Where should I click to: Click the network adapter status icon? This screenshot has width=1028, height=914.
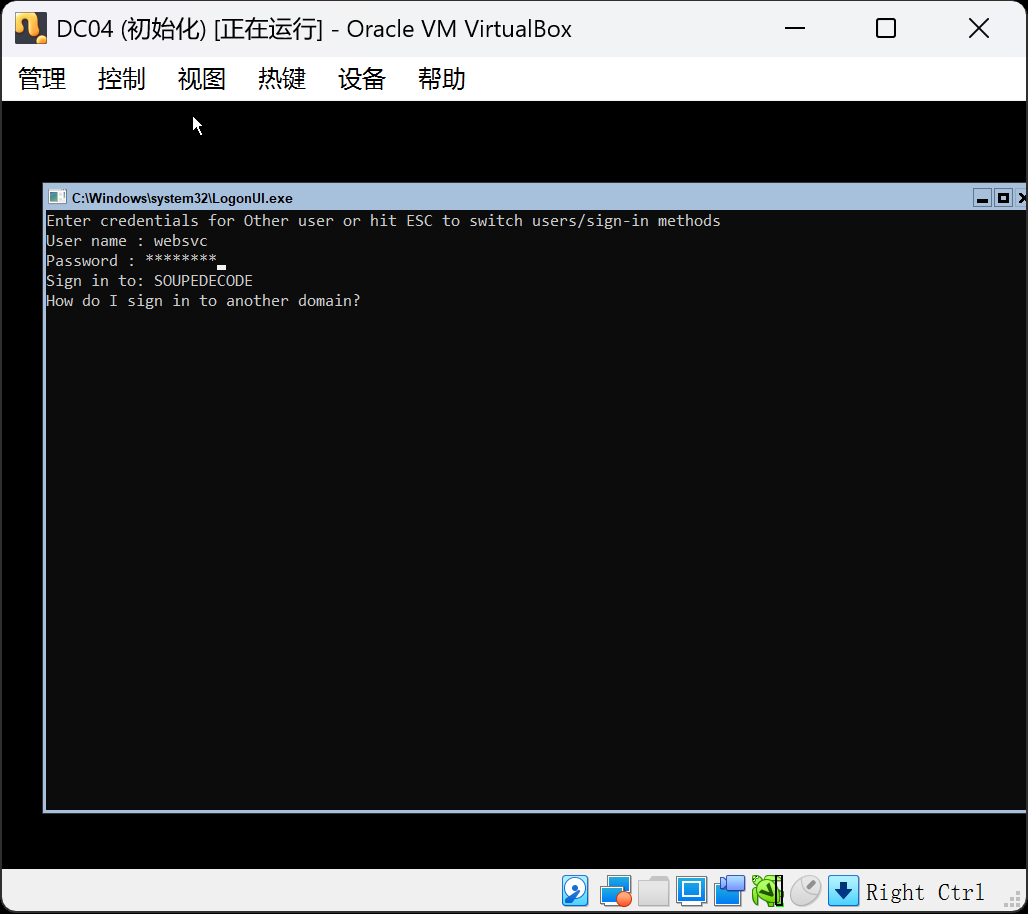(615, 890)
